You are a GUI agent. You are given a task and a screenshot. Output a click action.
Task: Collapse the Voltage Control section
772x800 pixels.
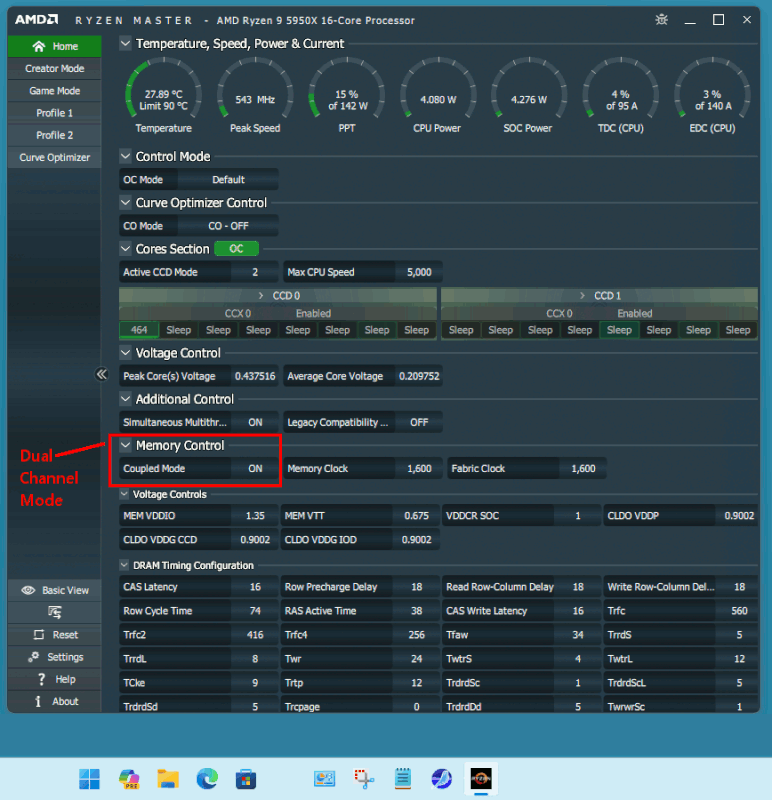[x=125, y=353]
